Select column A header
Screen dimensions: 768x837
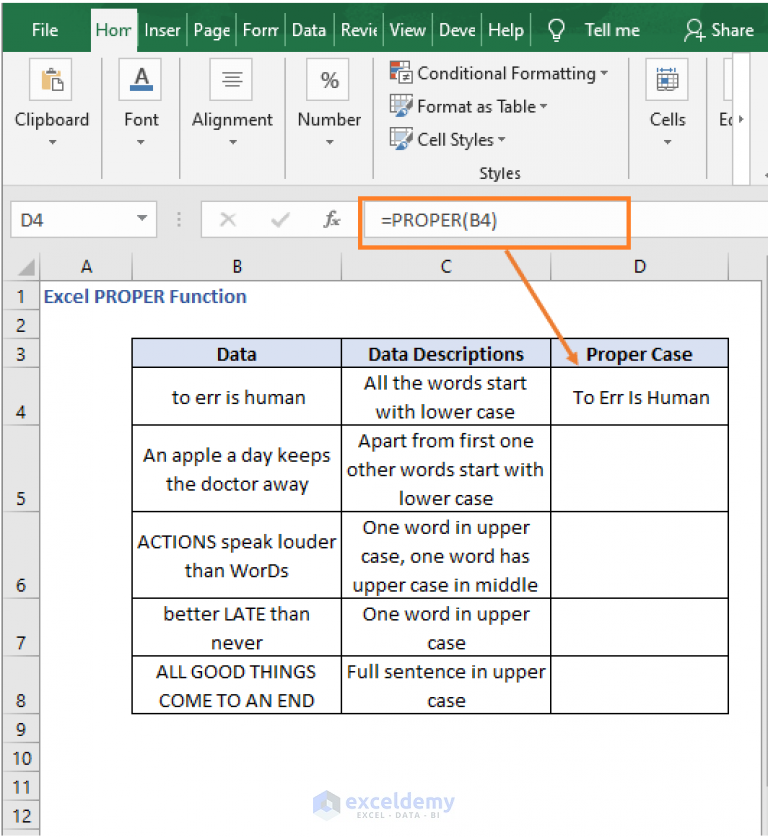coord(86,266)
